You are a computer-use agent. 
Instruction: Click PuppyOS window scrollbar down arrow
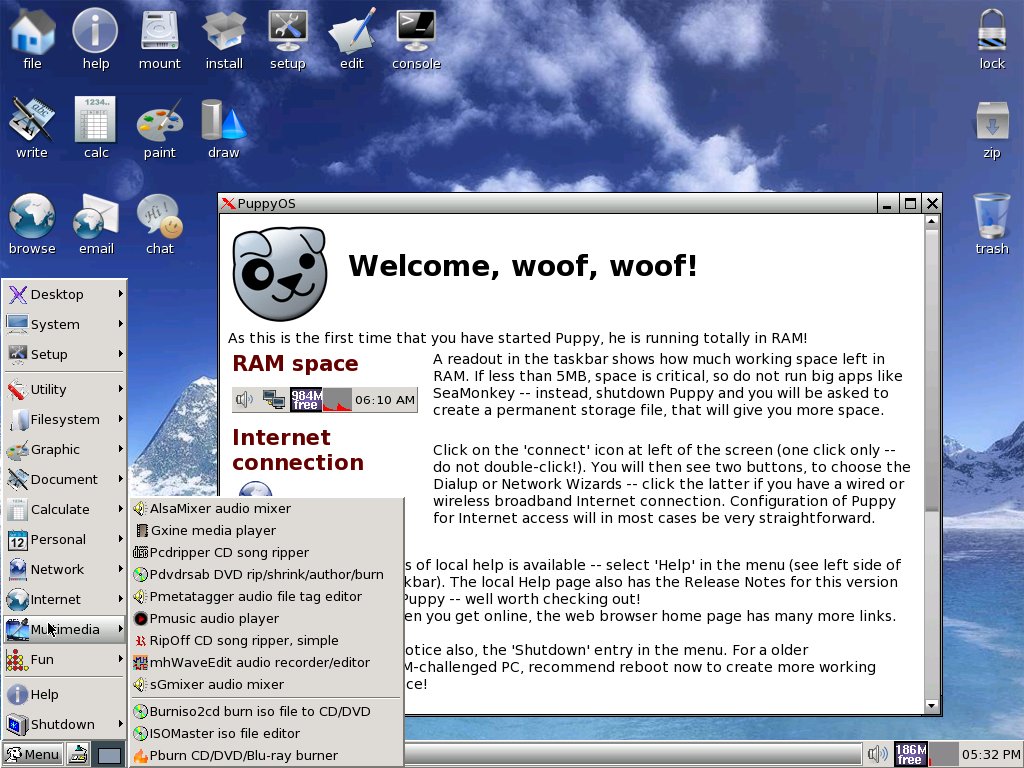pyautogui.click(x=932, y=705)
